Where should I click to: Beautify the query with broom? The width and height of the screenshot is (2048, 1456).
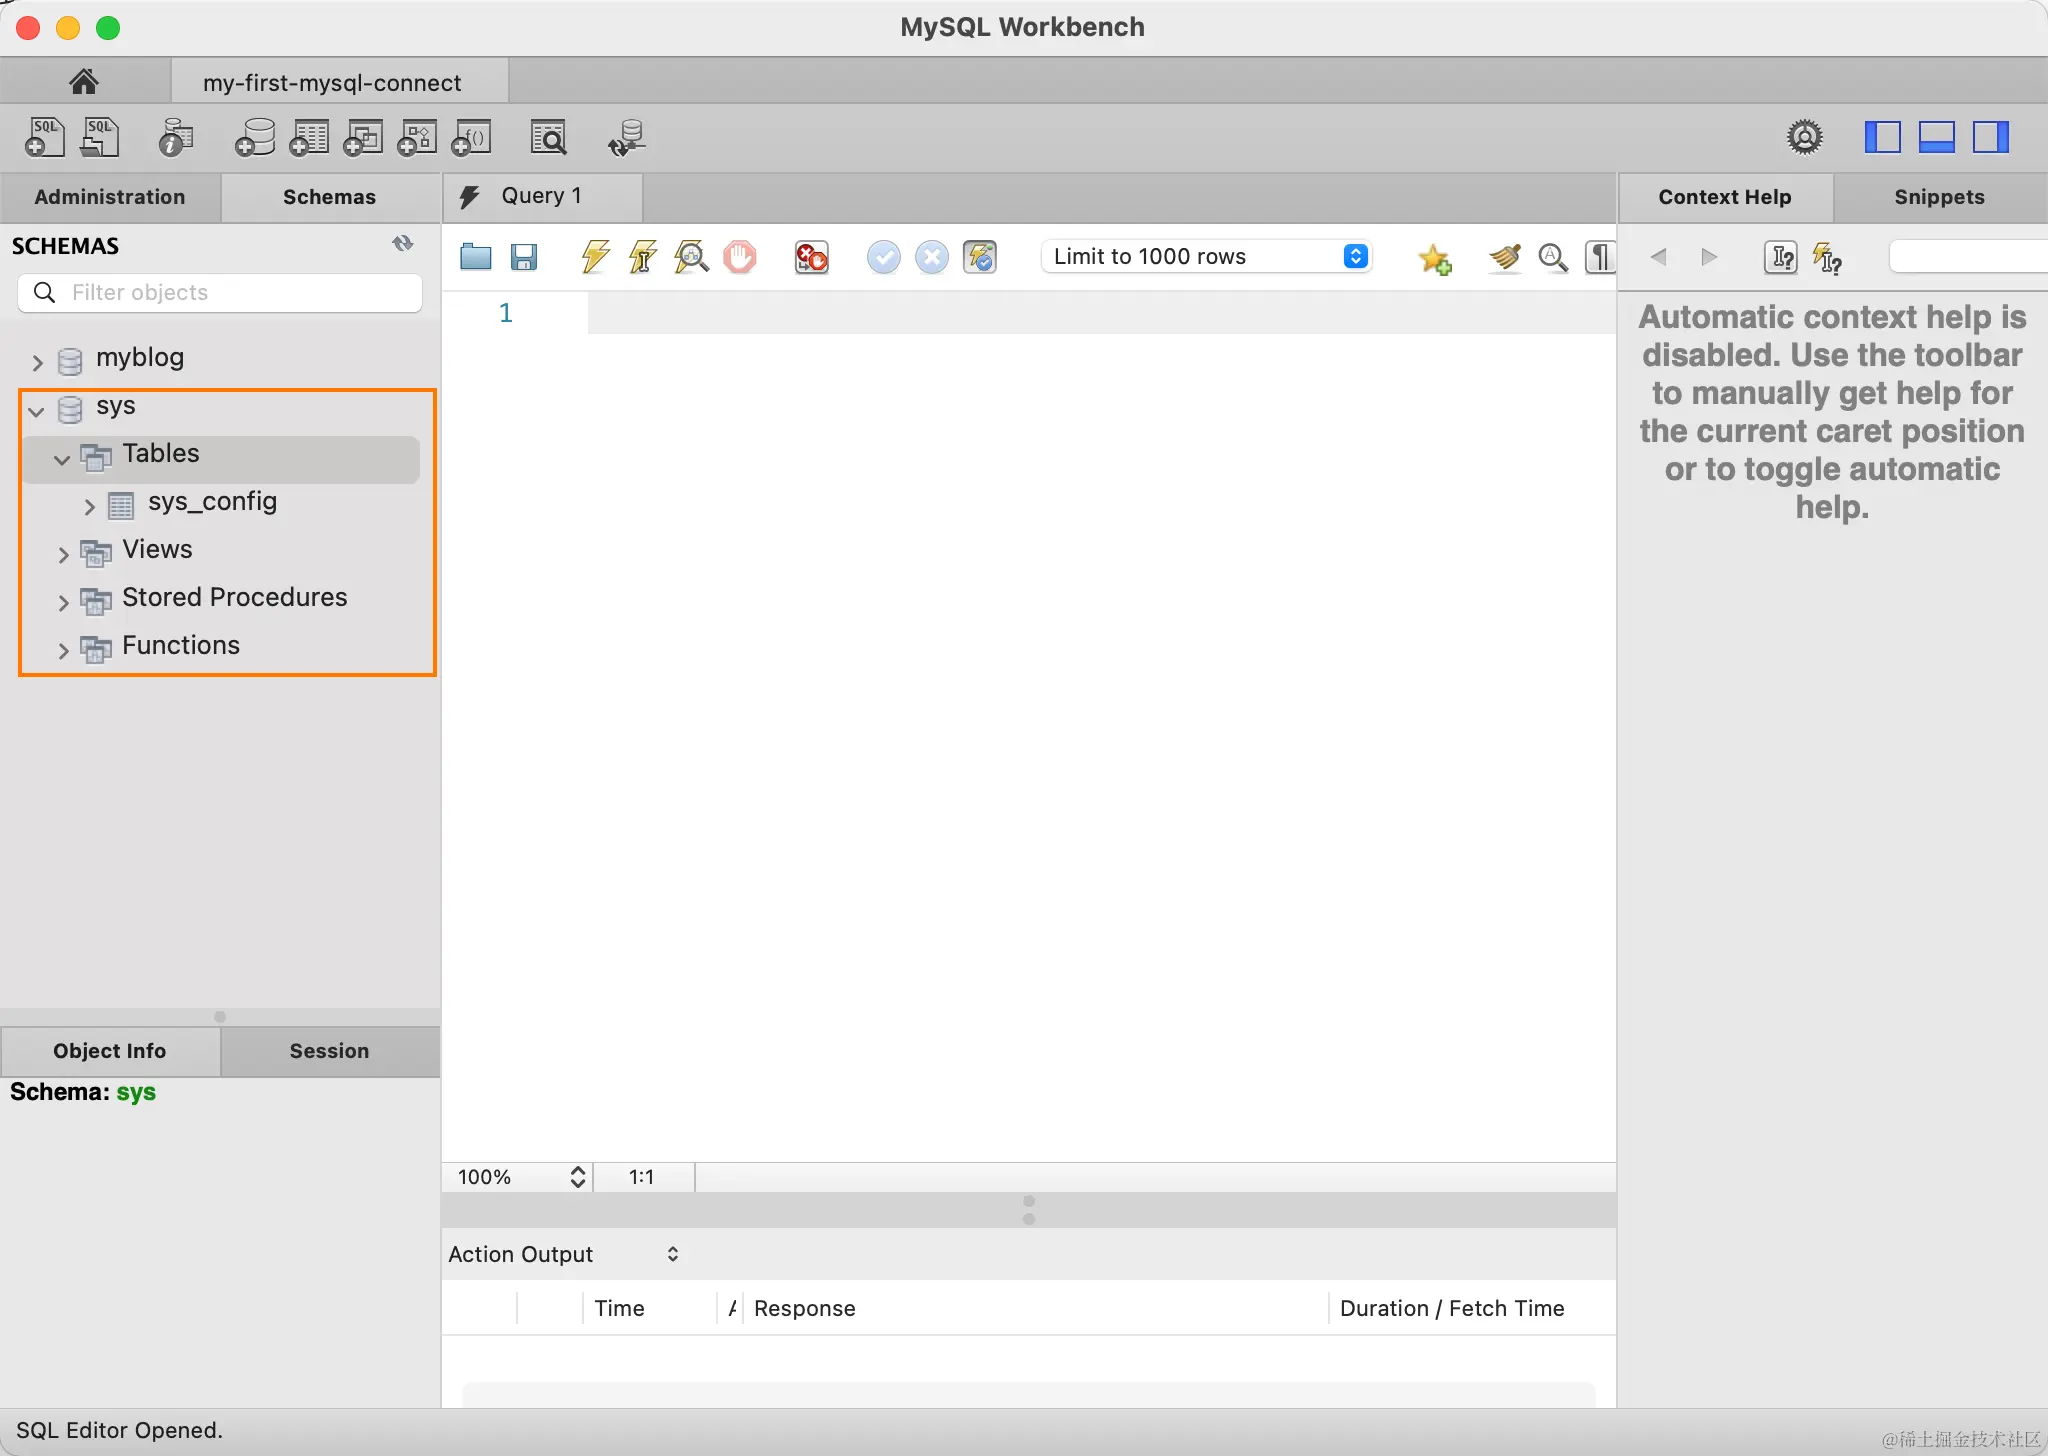[1505, 258]
